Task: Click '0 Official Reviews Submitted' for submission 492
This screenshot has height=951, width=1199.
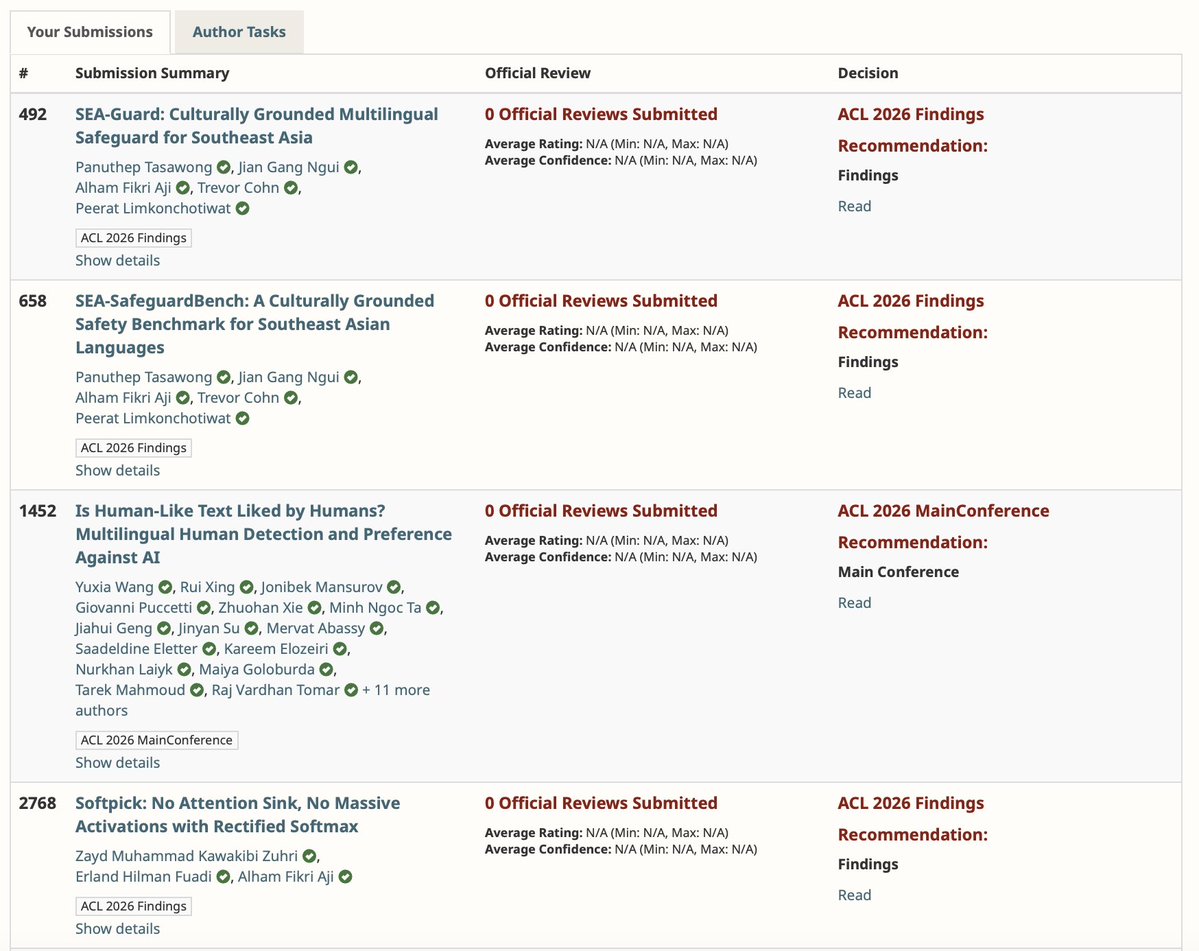Action: click(x=601, y=114)
